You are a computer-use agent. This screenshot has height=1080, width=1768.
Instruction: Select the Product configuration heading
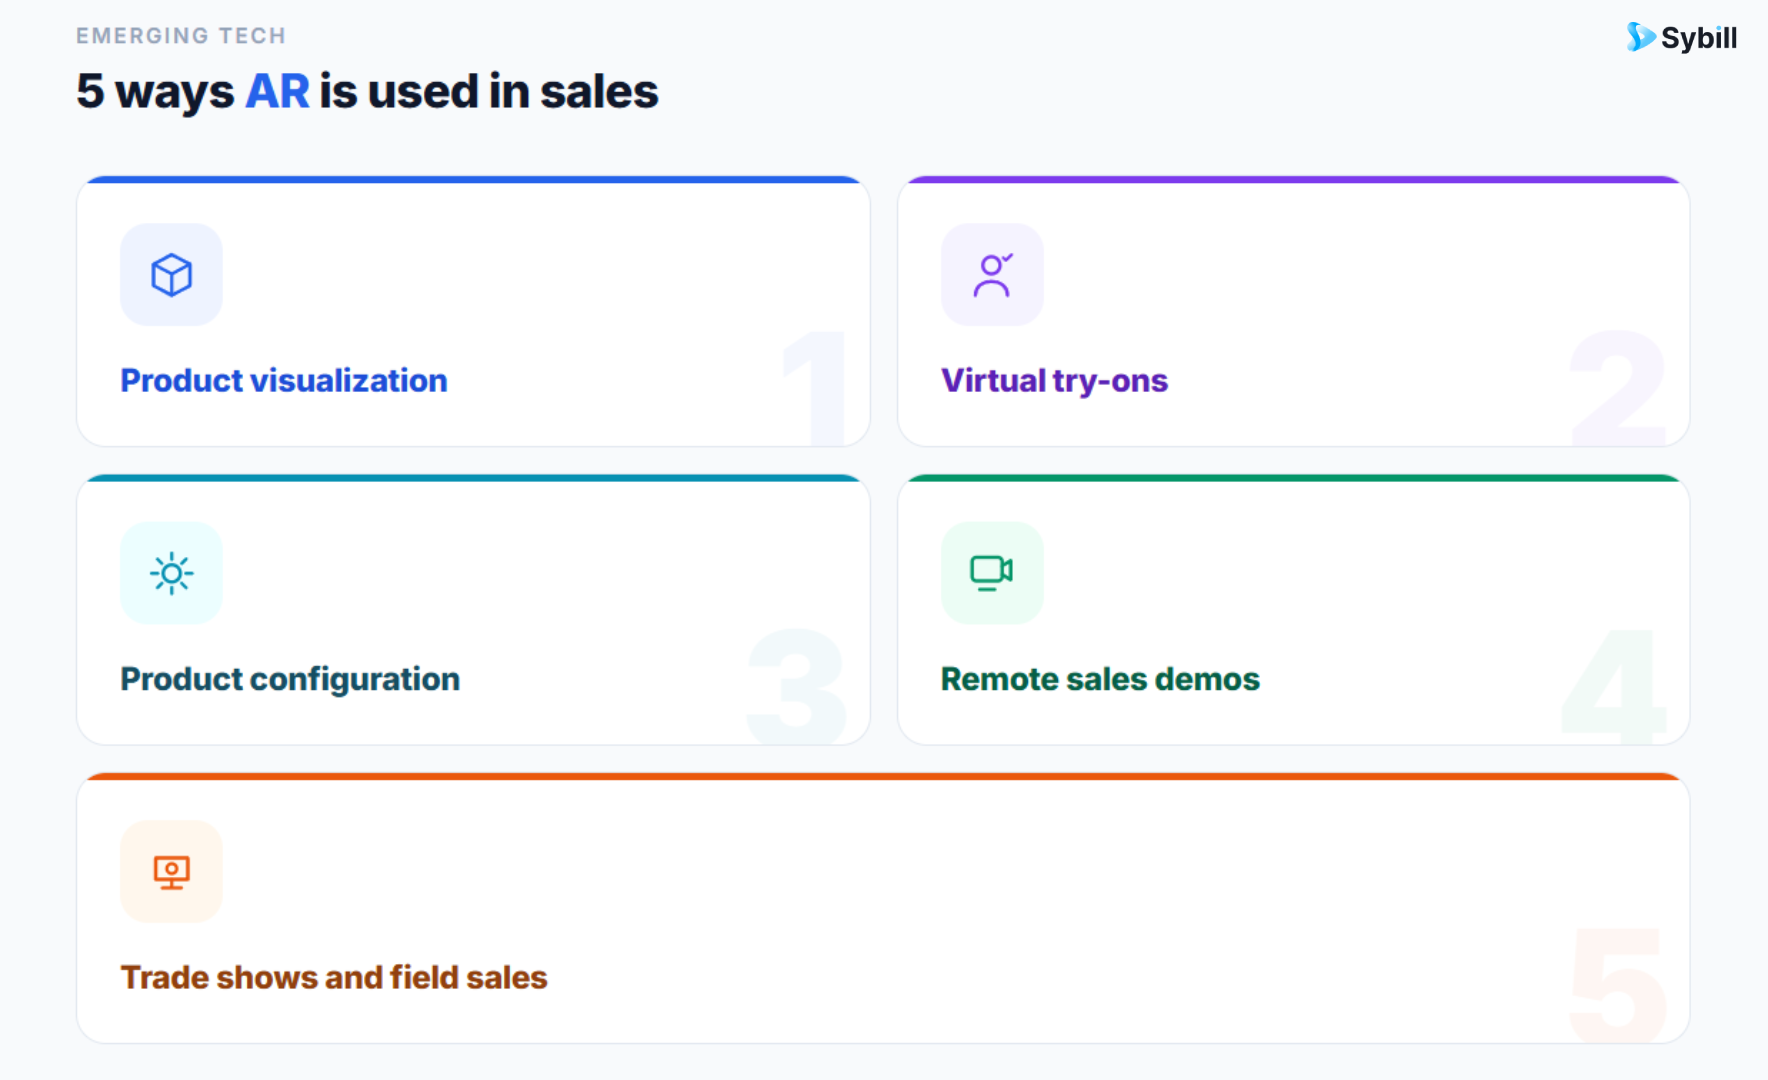290,679
